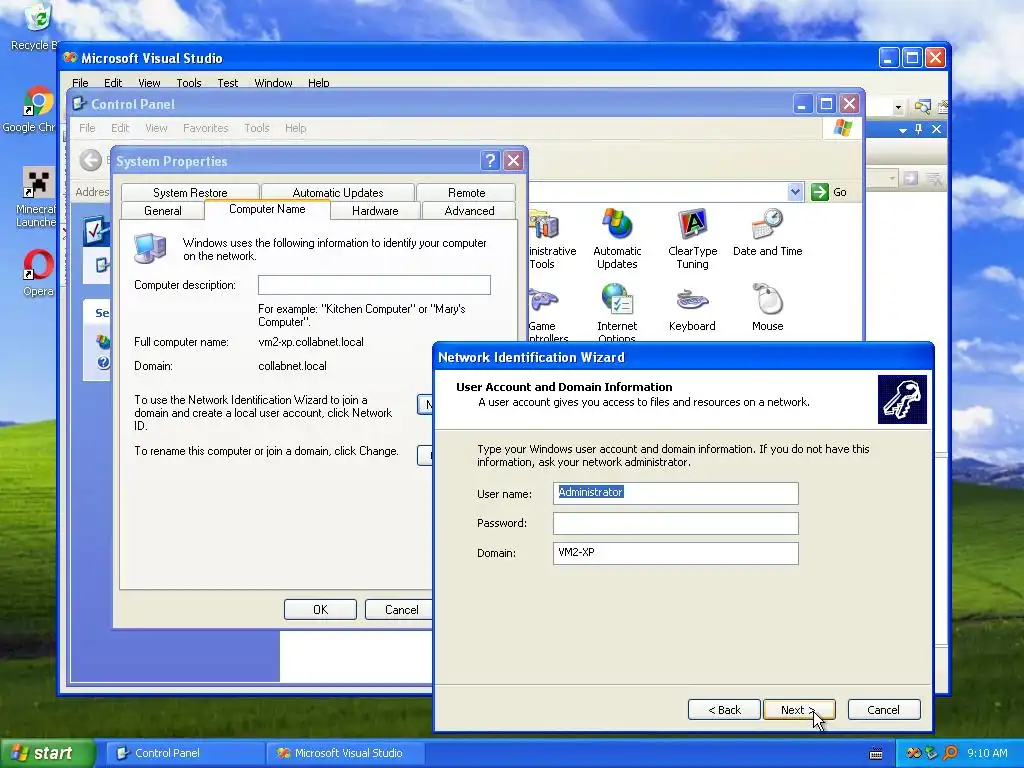Click the keyboard icon in the taskbar
Screen dimensions: 1024x768
coord(876,754)
